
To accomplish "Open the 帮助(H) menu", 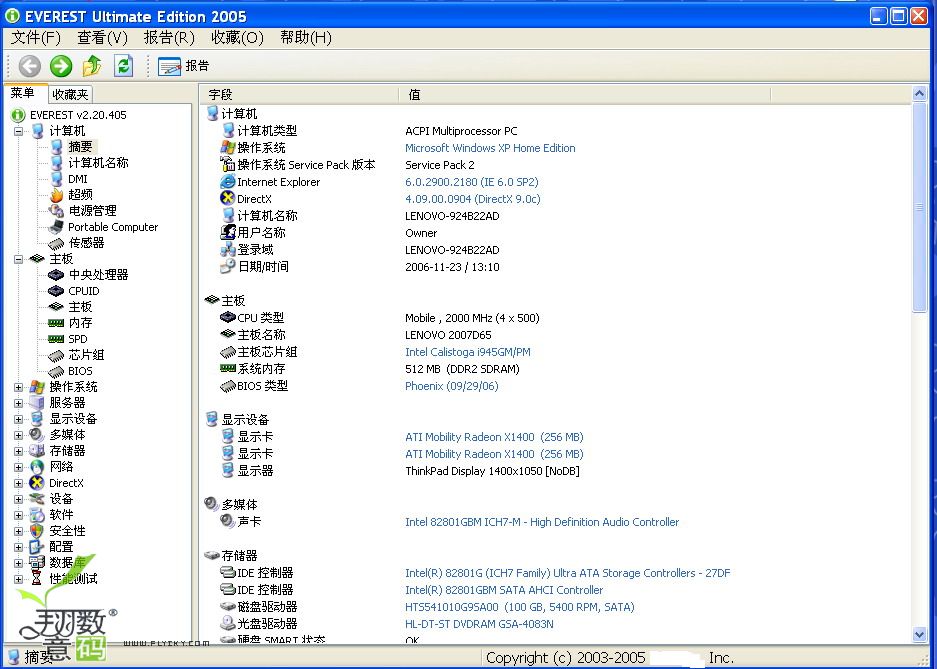I will (x=305, y=38).
